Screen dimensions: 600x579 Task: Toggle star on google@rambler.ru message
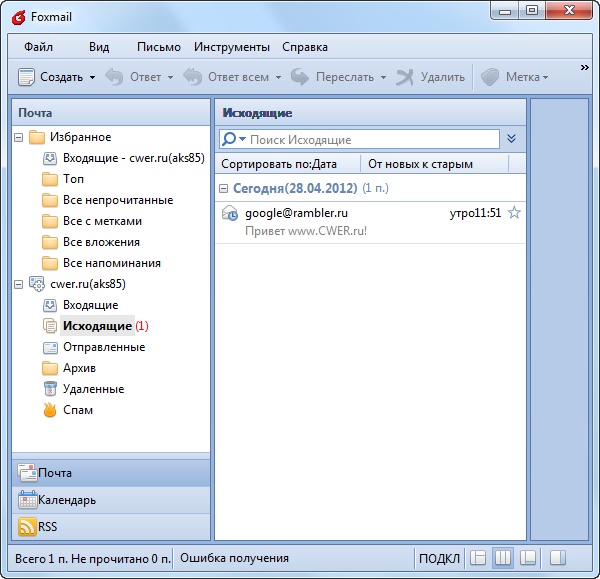pyautogui.click(x=514, y=213)
